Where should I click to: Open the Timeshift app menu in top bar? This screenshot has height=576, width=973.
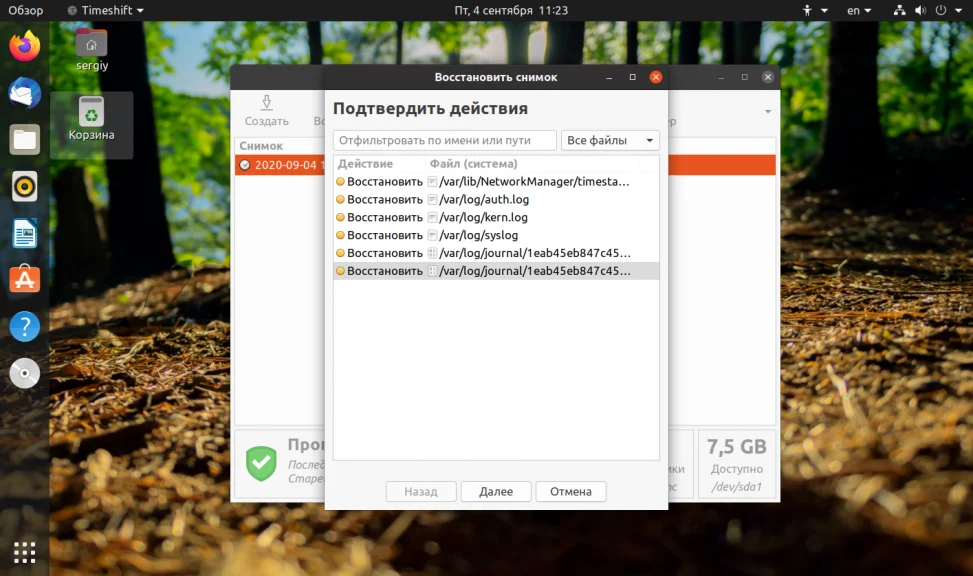[x=106, y=11]
